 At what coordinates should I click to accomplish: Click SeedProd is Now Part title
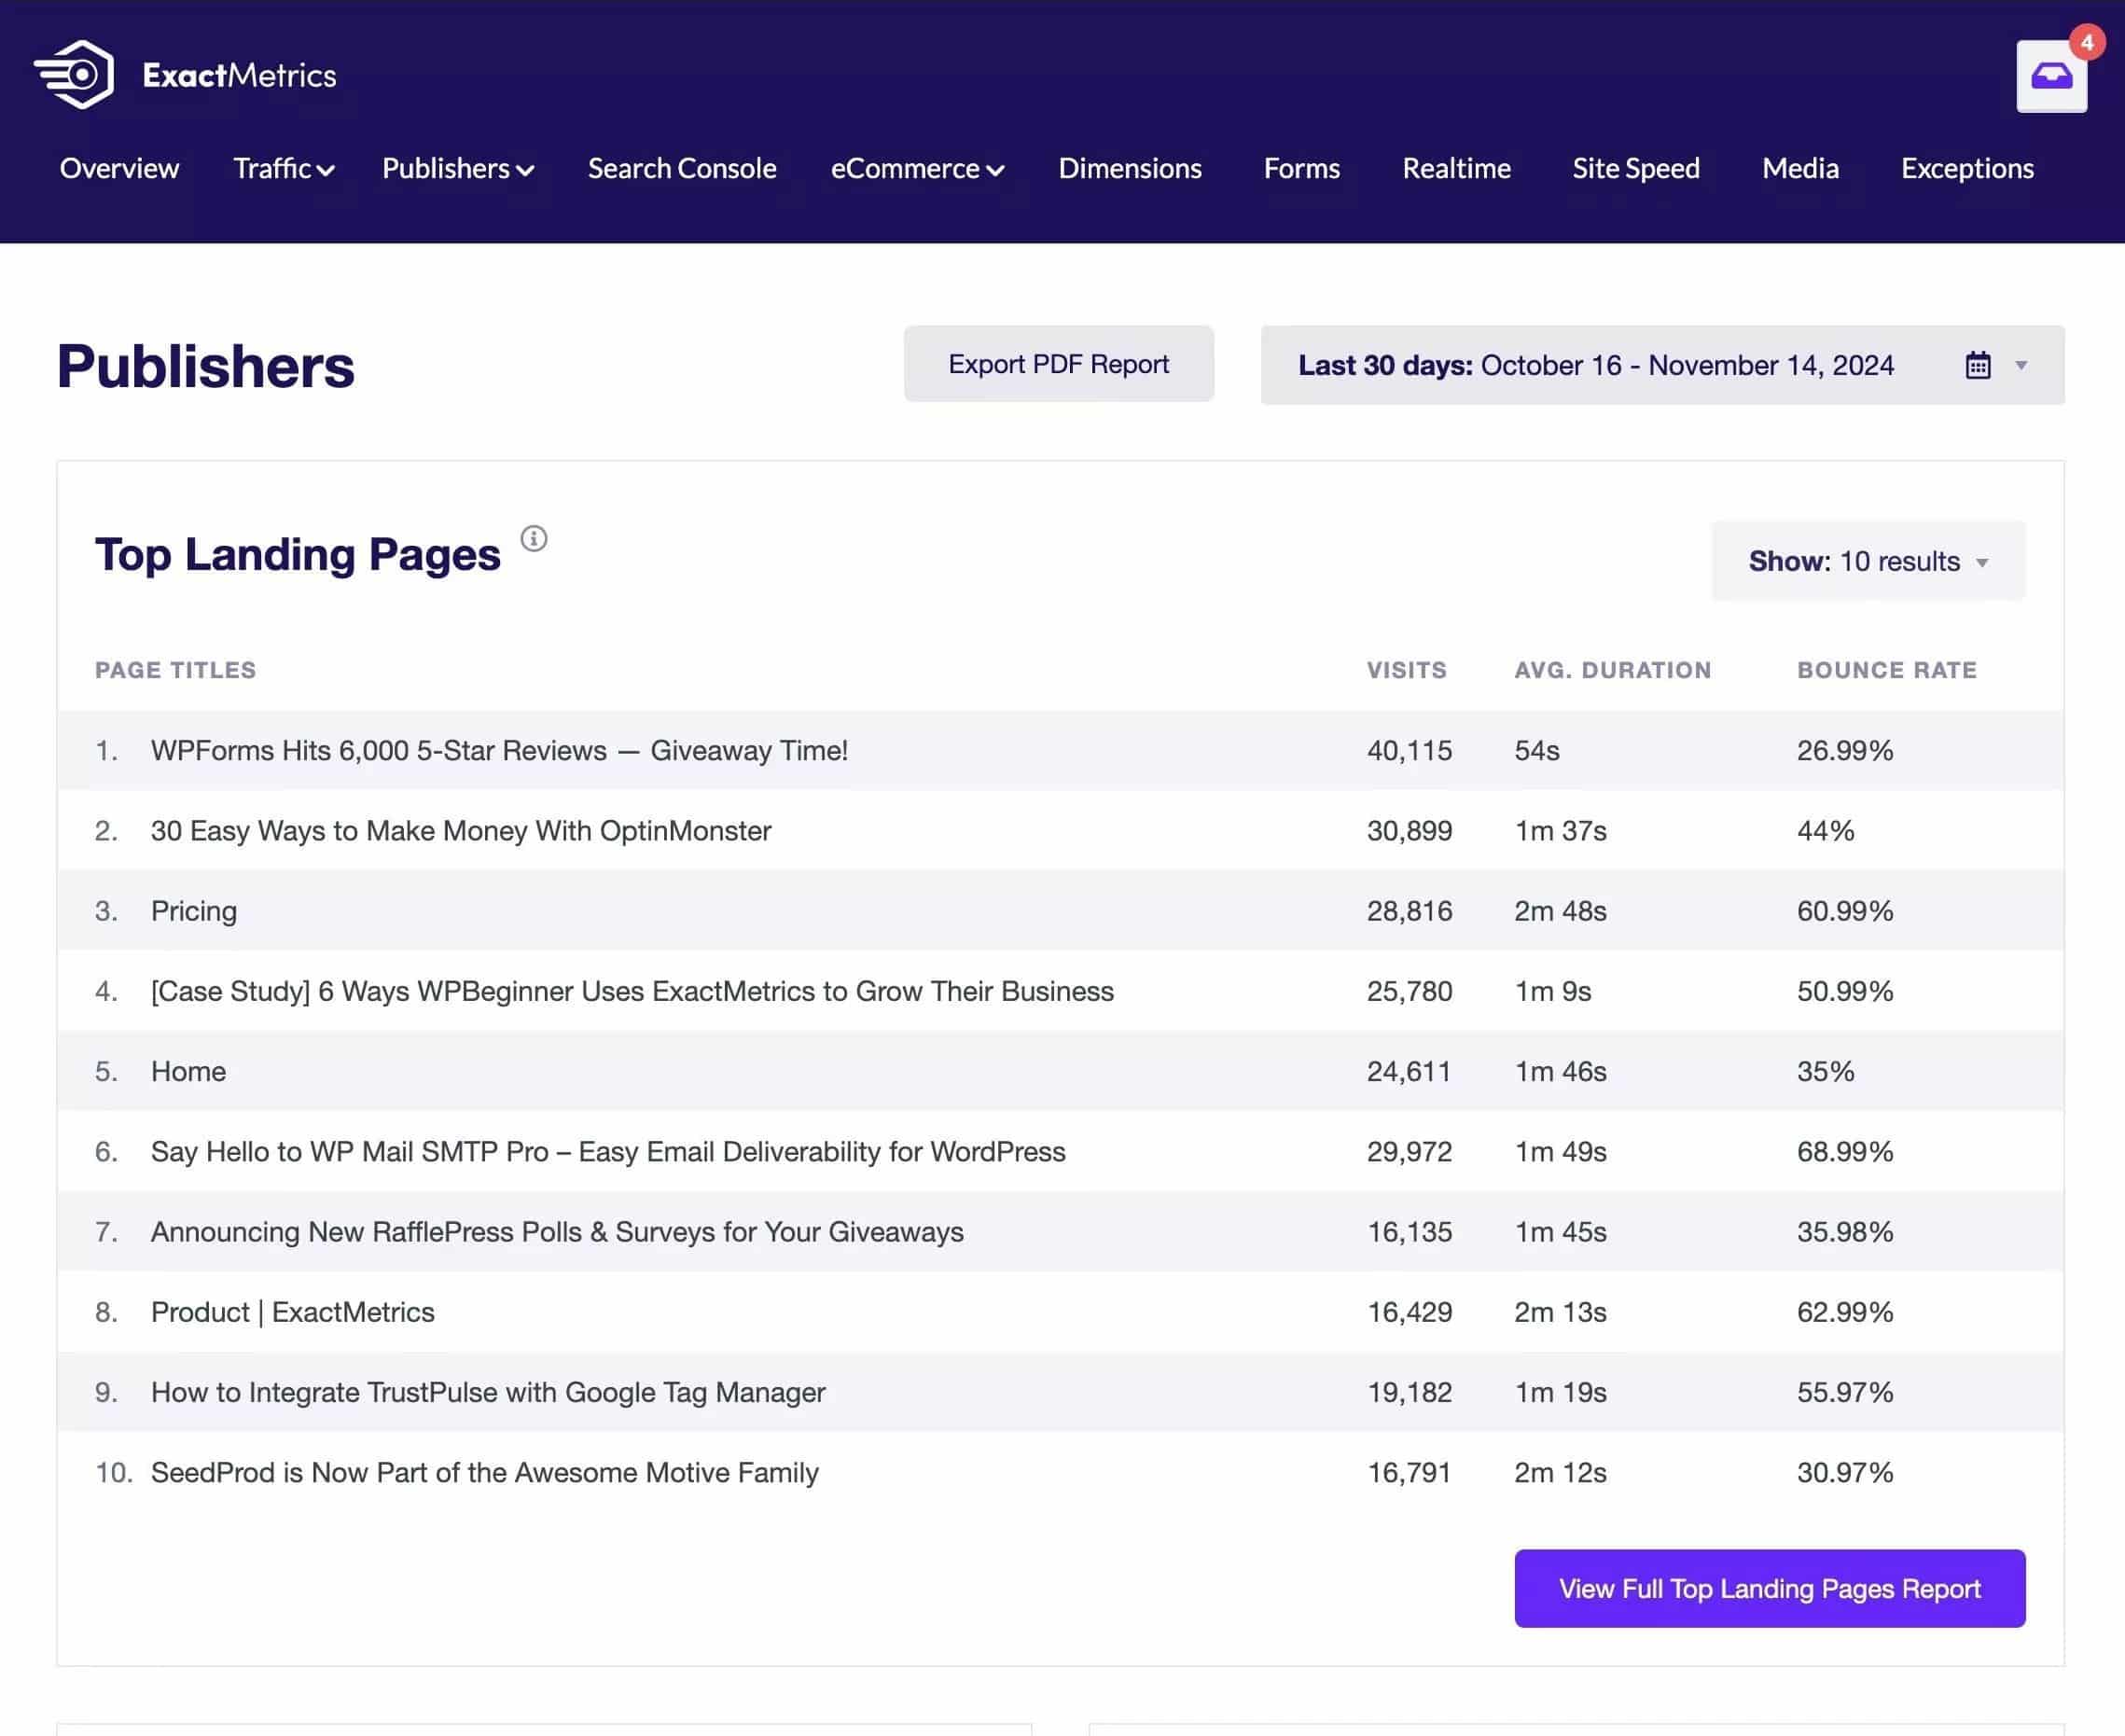(485, 1472)
